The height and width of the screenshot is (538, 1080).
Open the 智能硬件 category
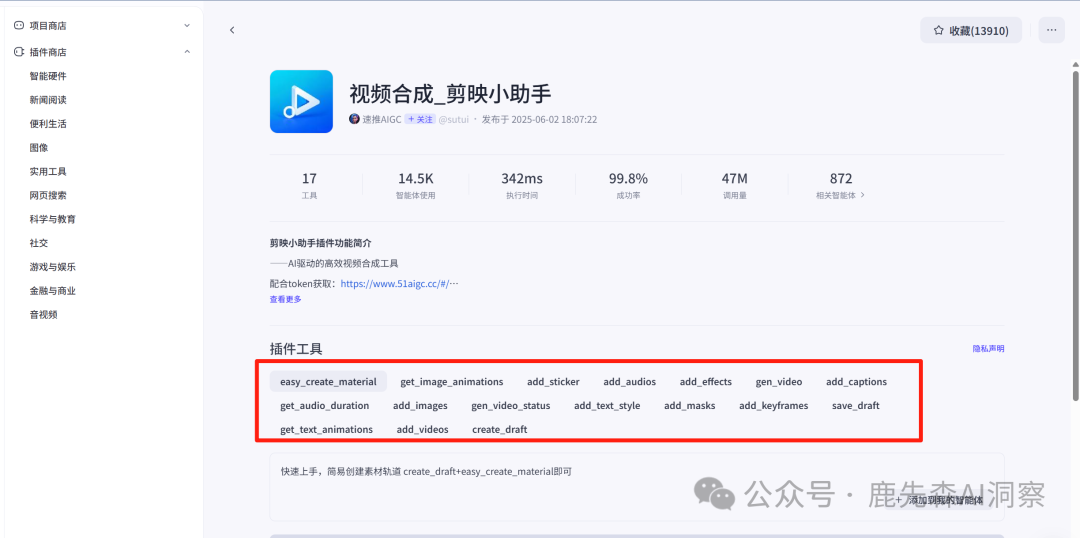[48, 76]
